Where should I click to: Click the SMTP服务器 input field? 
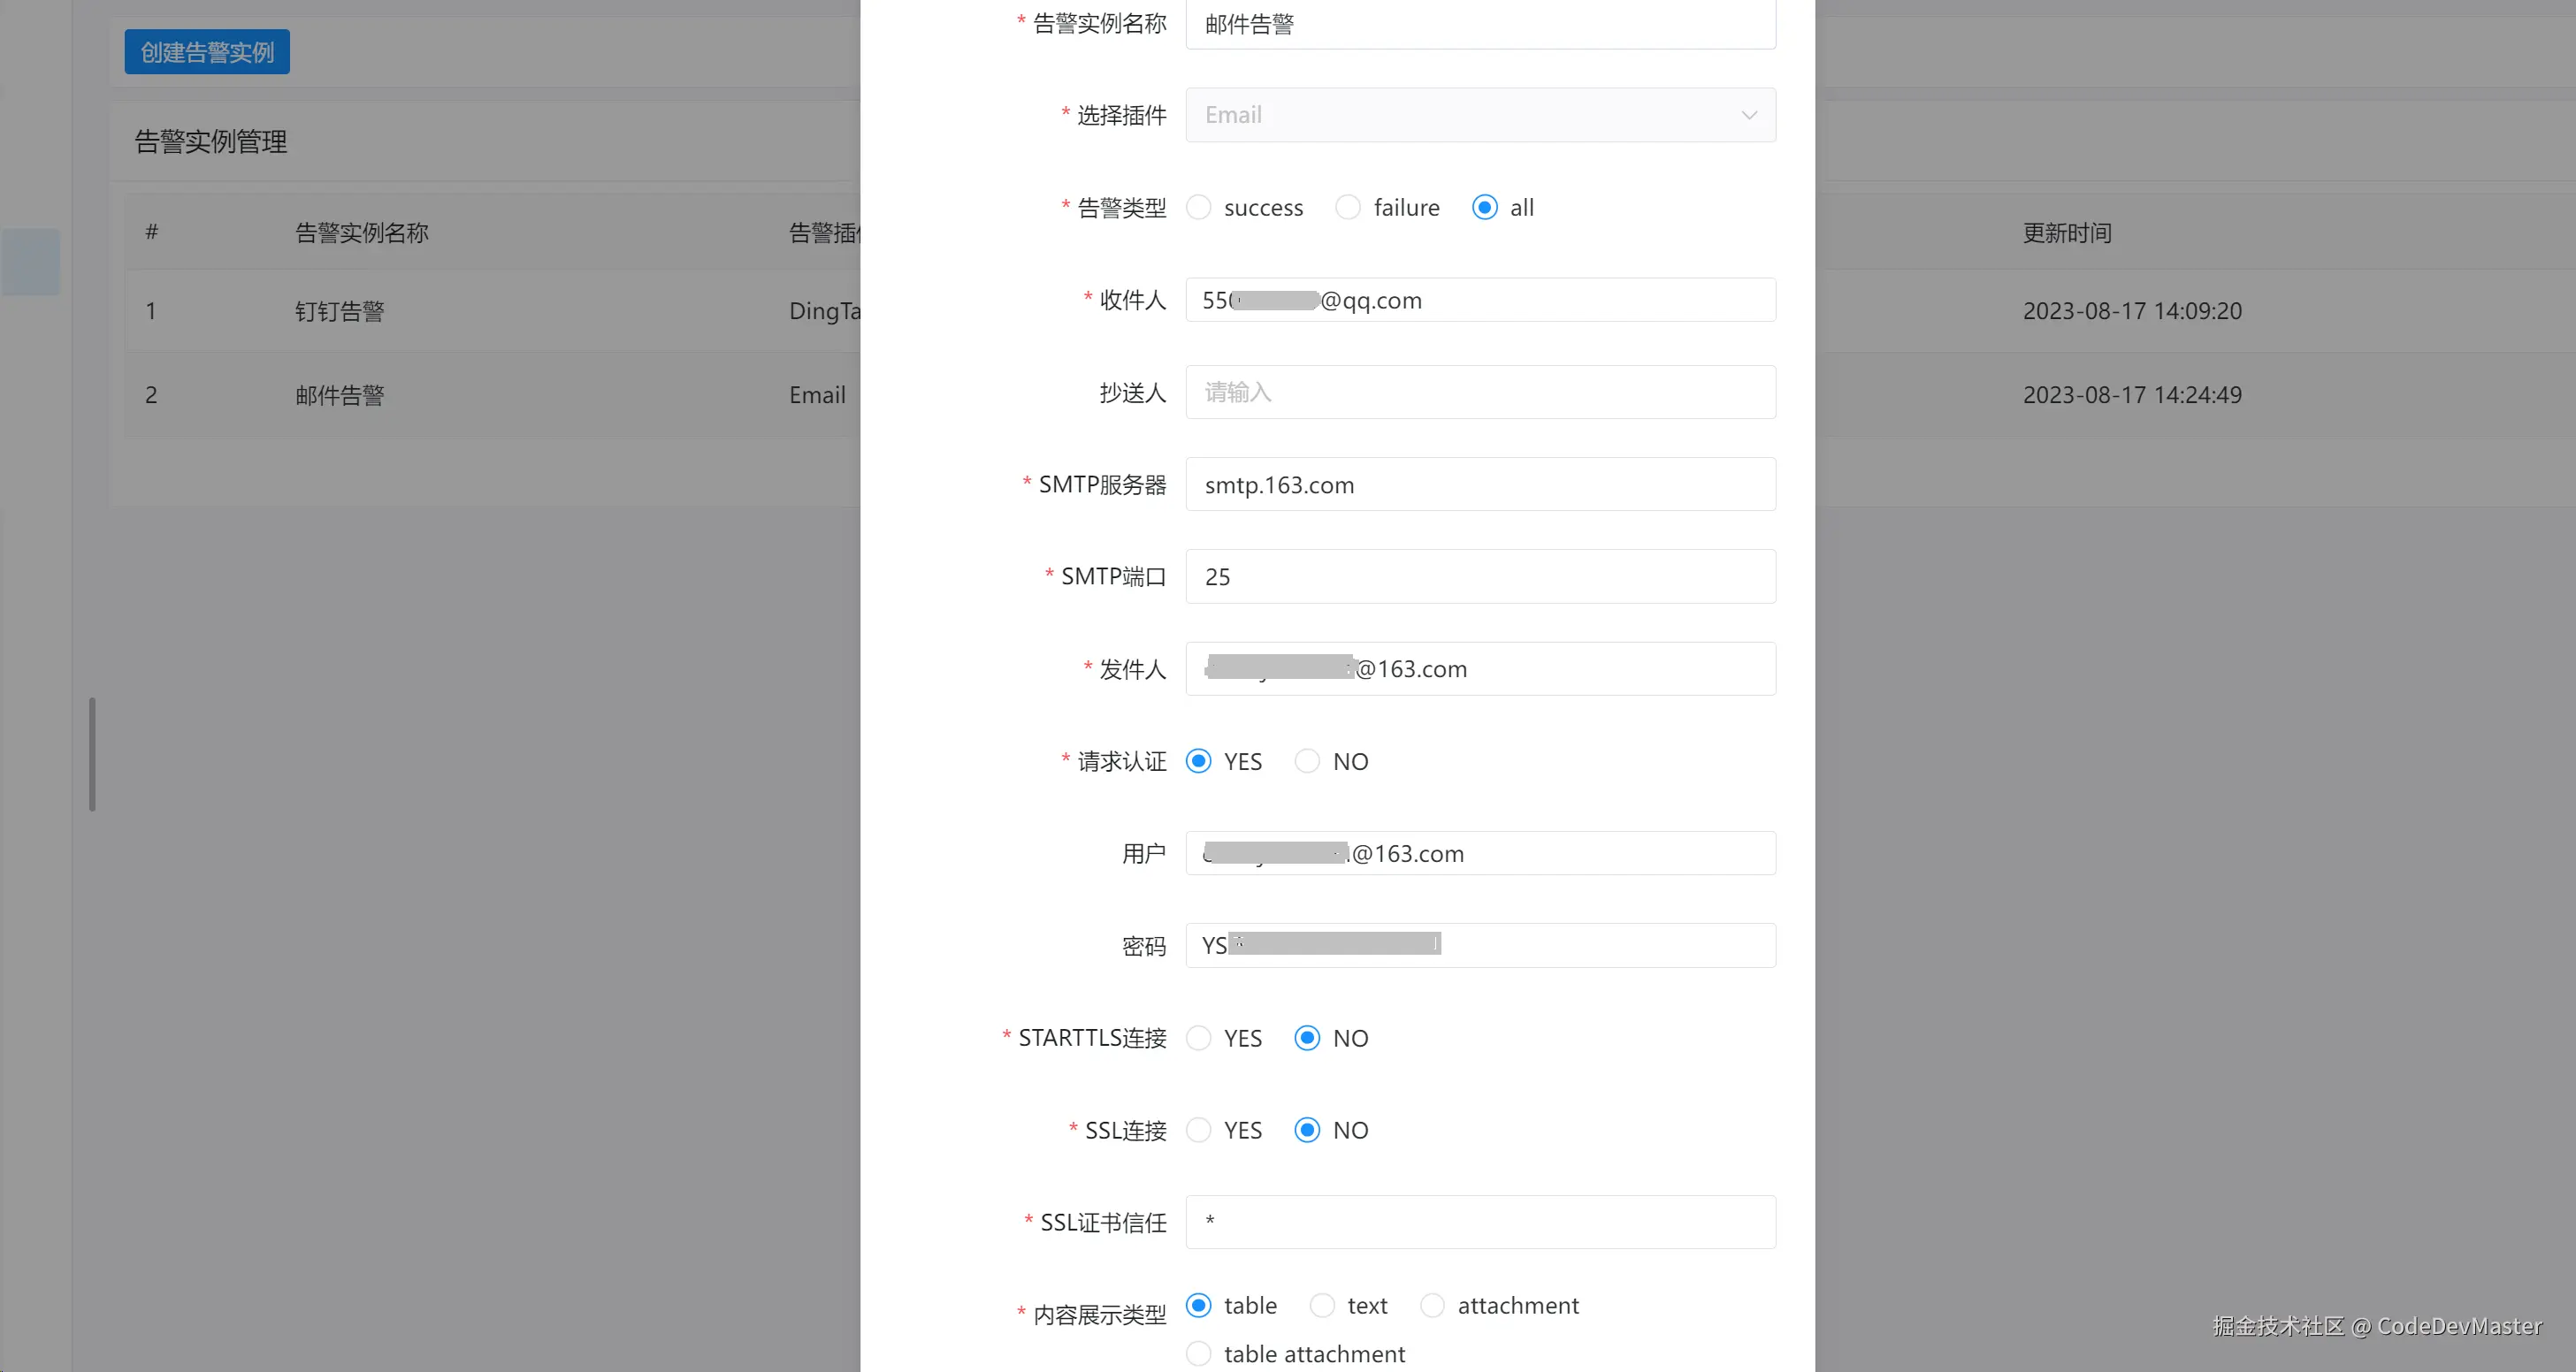pyautogui.click(x=1480, y=485)
